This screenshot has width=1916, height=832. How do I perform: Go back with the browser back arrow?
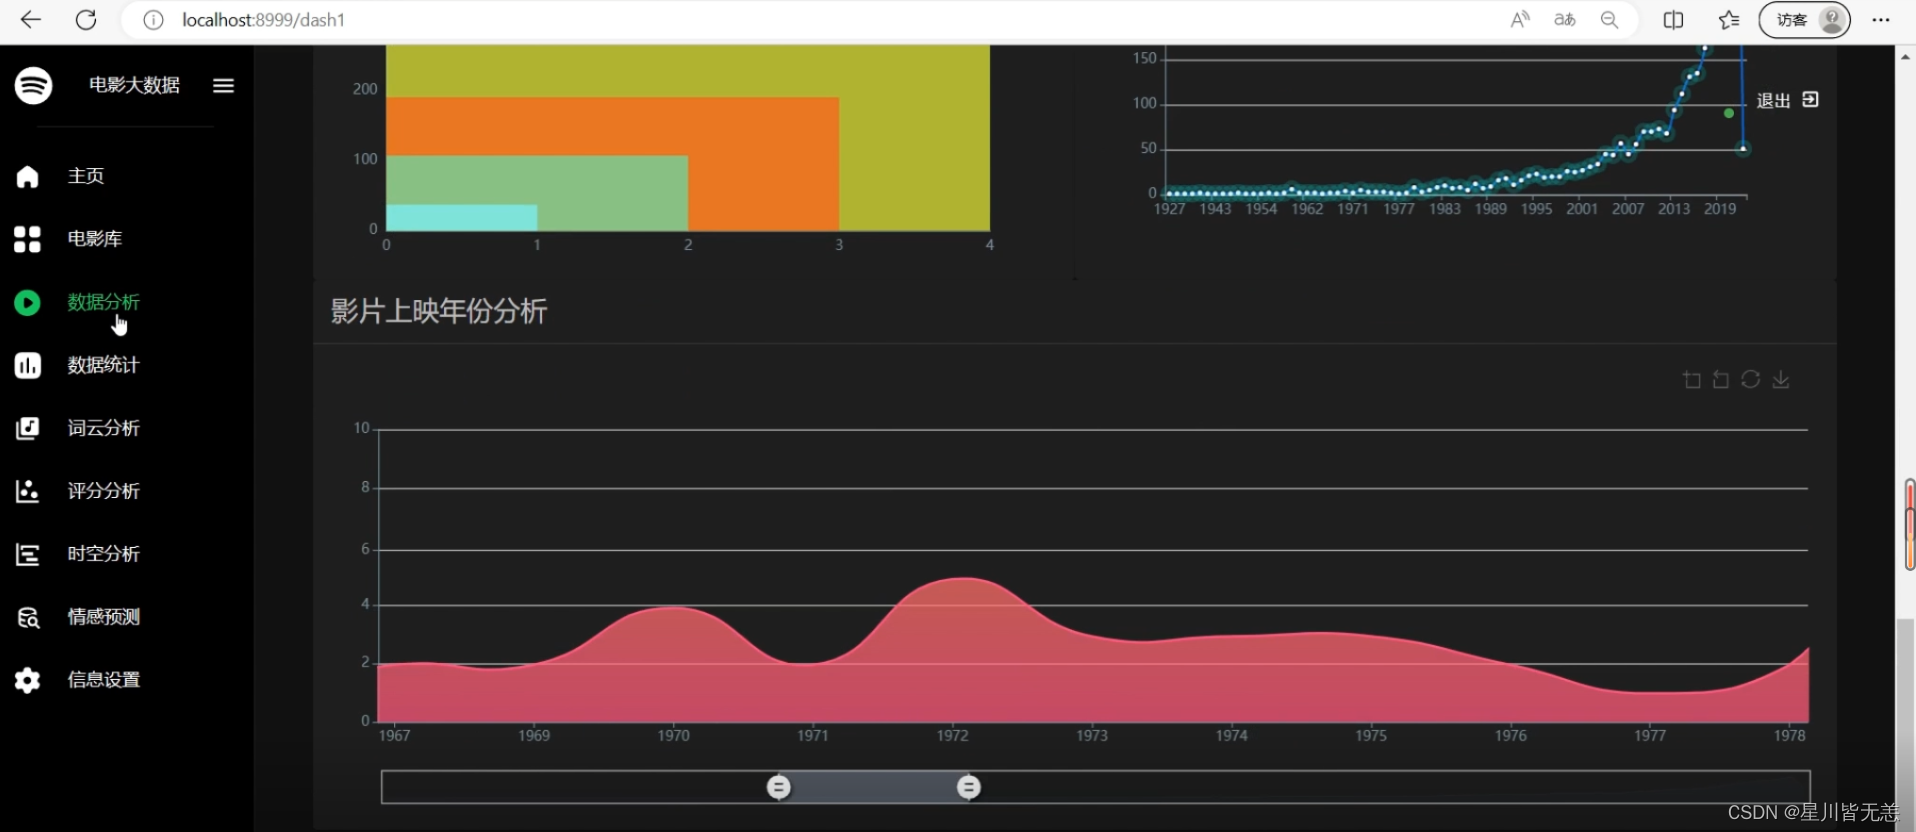click(31, 20)
